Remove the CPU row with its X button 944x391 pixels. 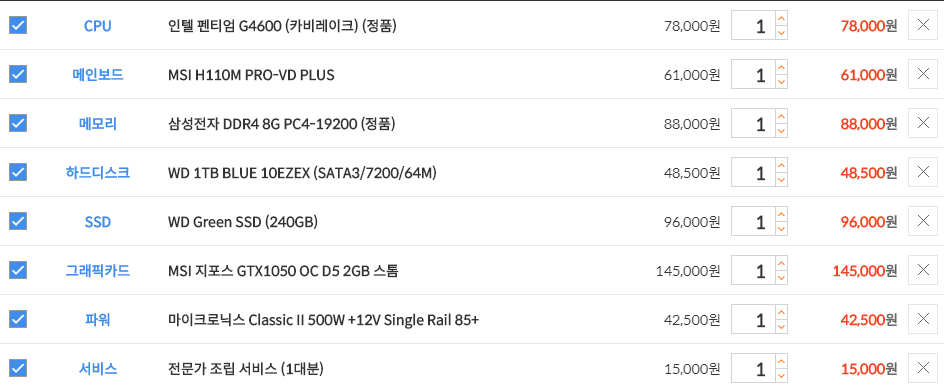922,25
